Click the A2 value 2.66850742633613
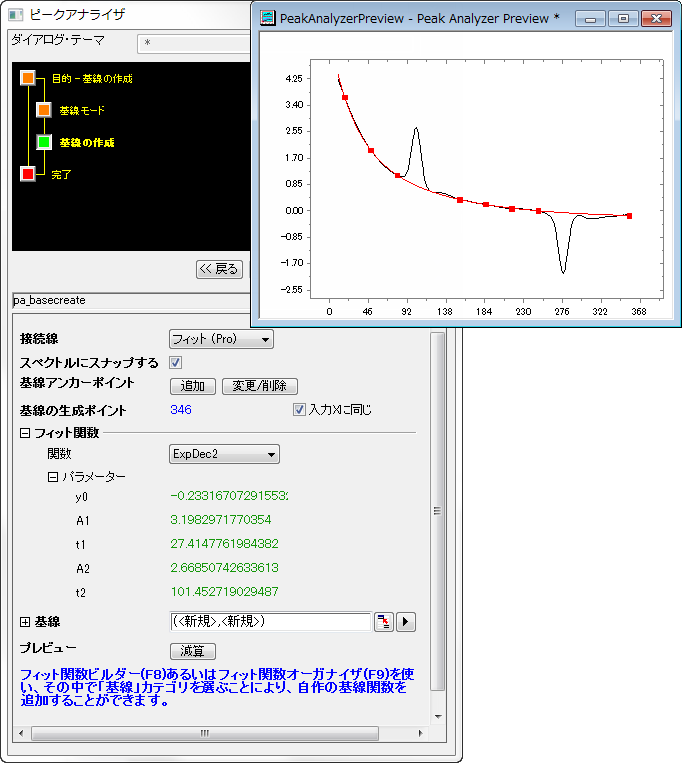The width and height of the screenshot is (682, 763). pyautogui.click(x=224, y=567)
